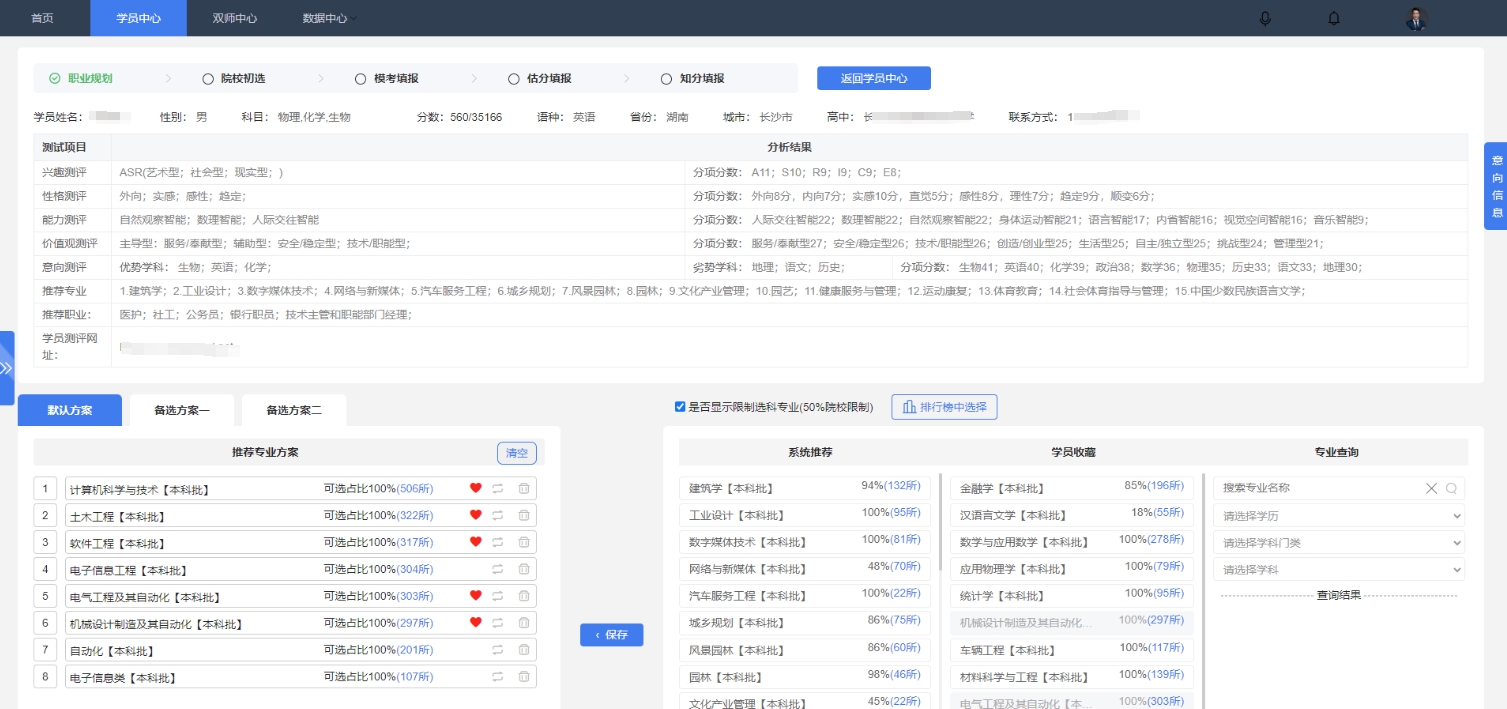
Task: Select the 知分填报 step radio circle
Action: tap(665, 78)
